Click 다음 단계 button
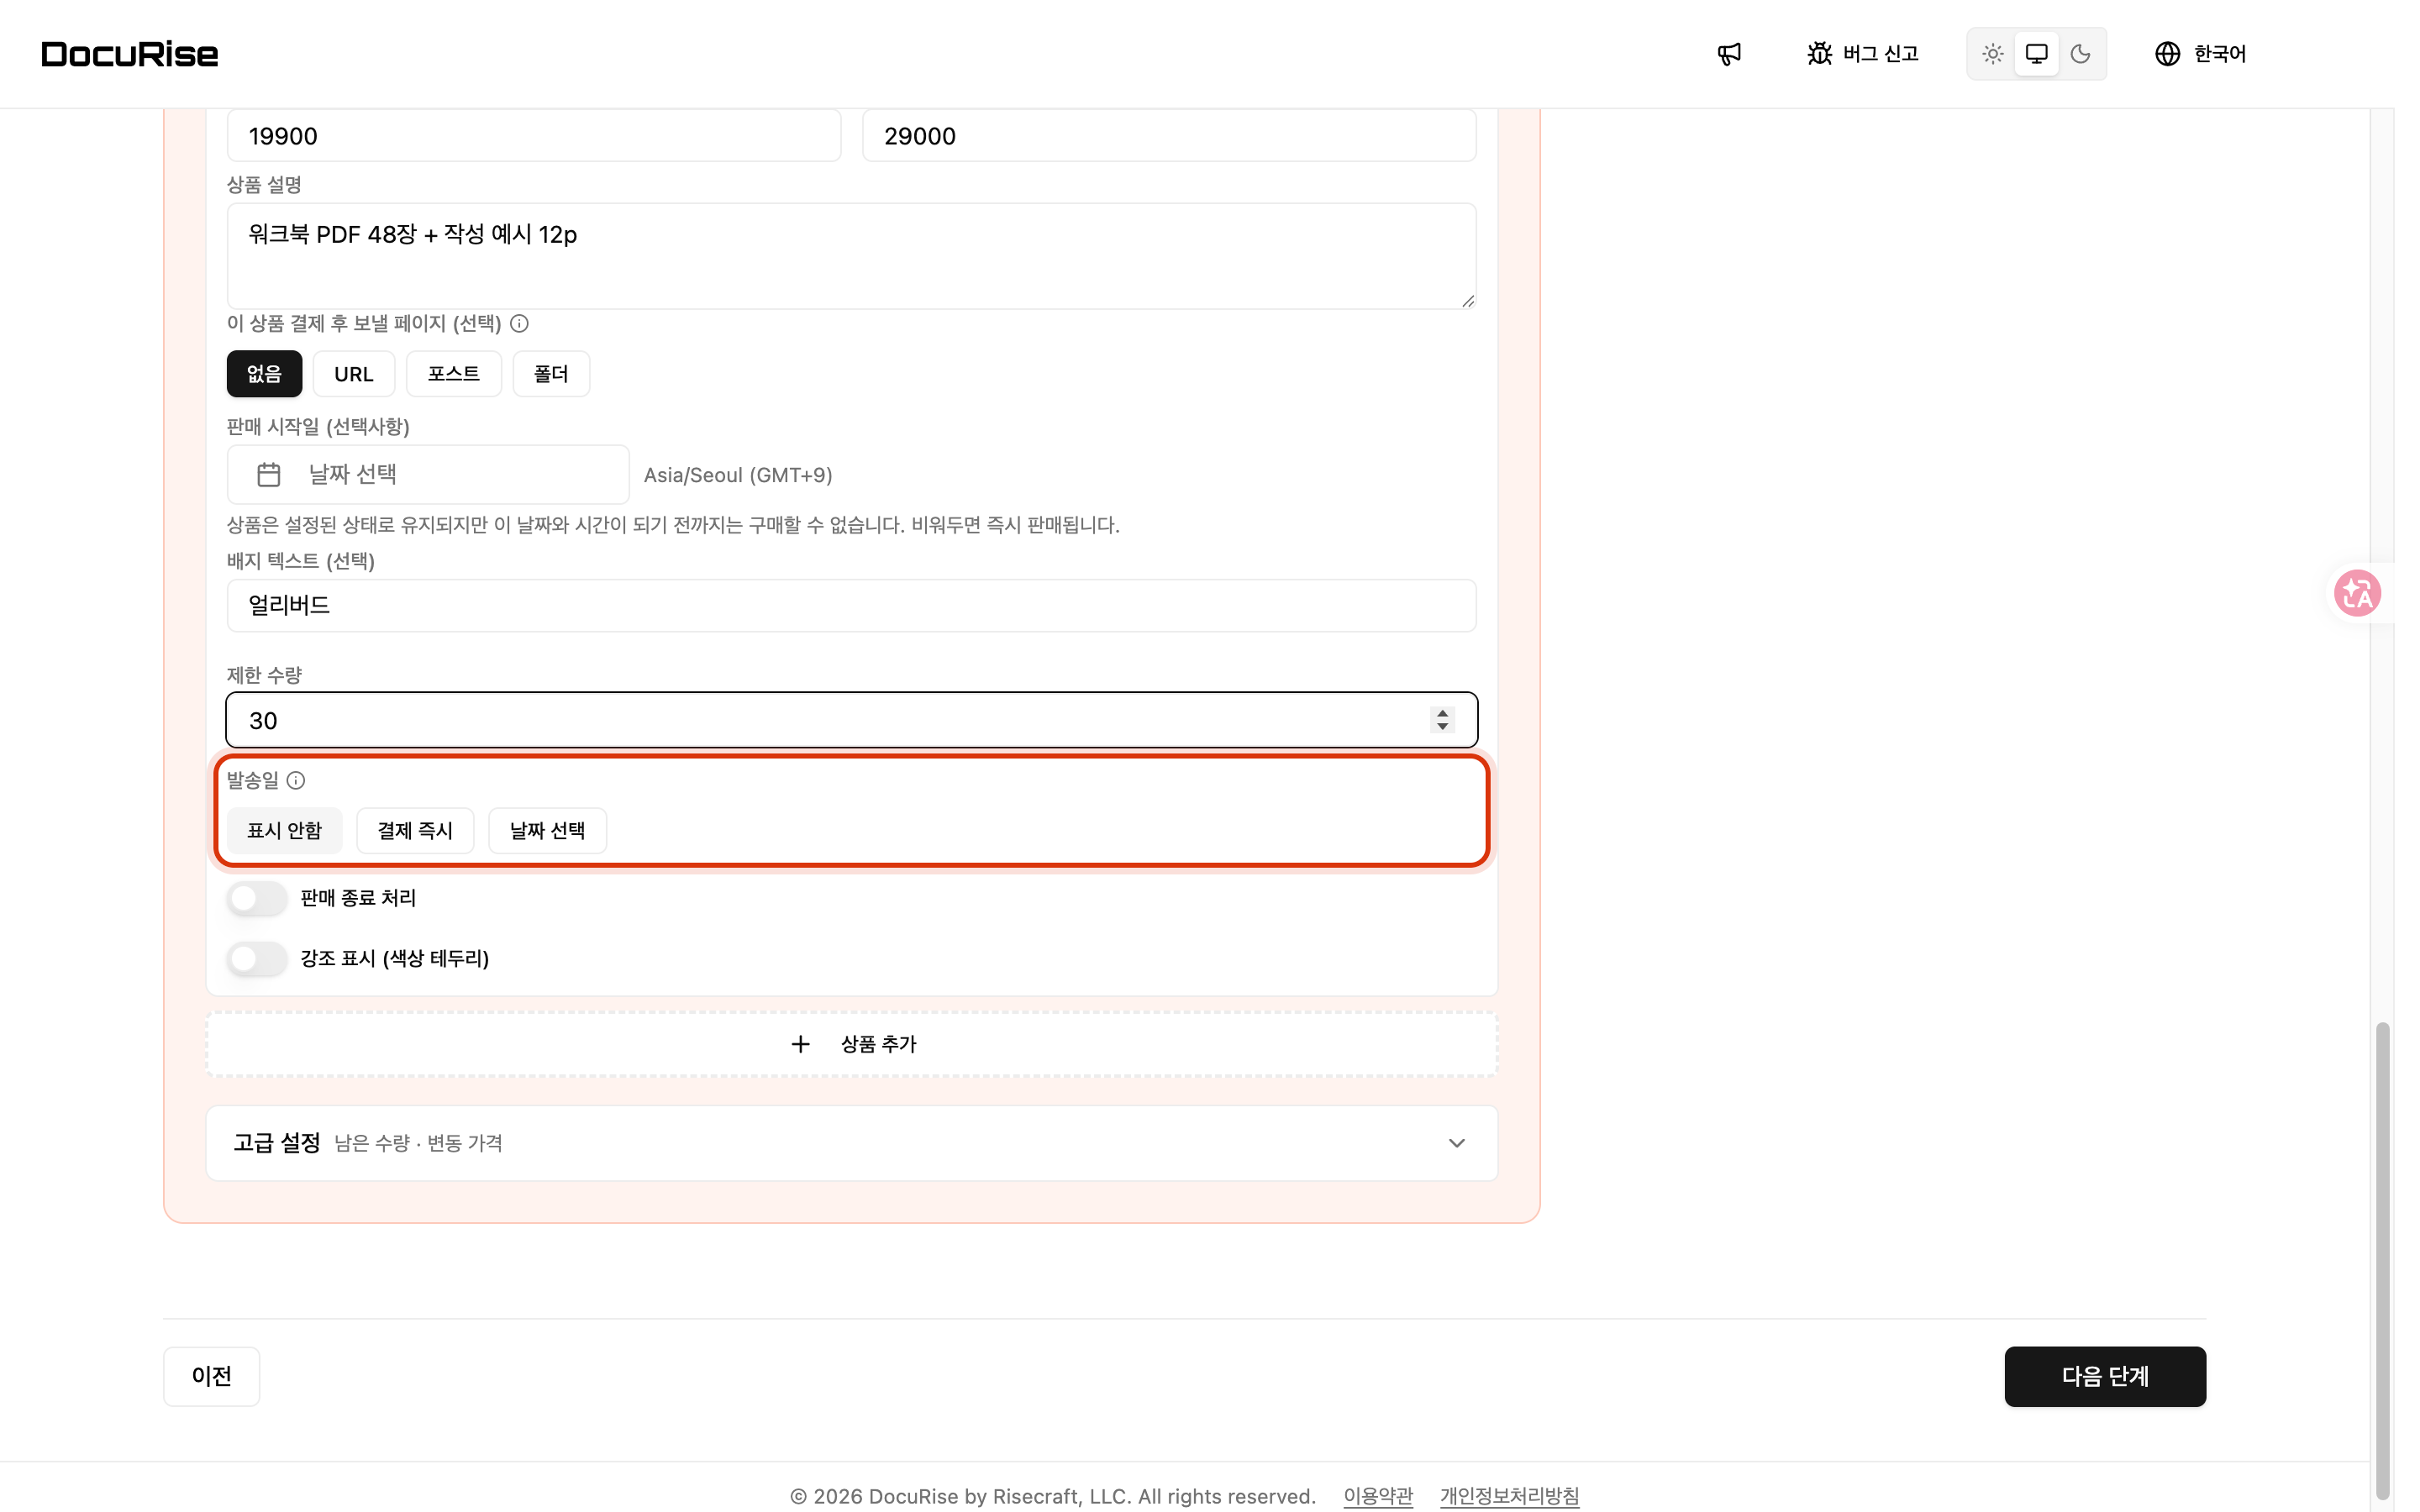 [2105, 1376]
